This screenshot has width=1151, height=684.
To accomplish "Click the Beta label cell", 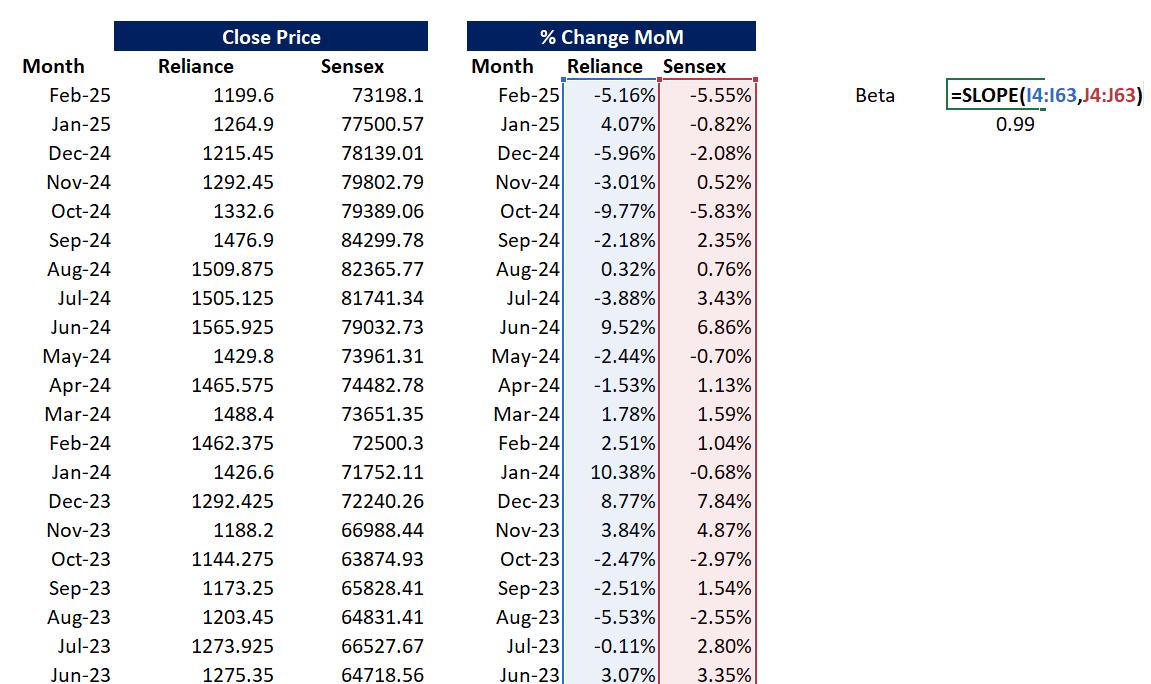I will 875,96.
